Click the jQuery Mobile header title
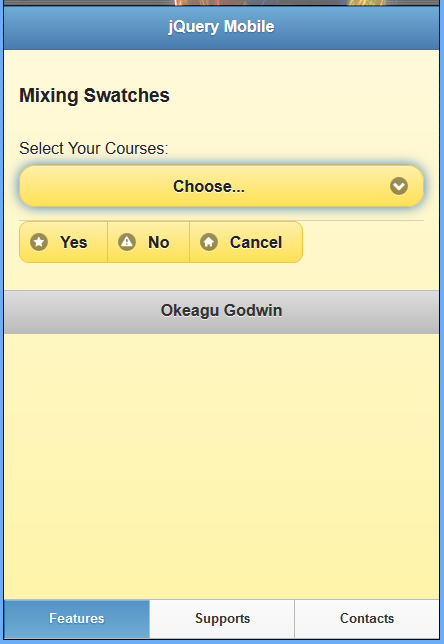The image size is (444, 644). click(221, 27)
